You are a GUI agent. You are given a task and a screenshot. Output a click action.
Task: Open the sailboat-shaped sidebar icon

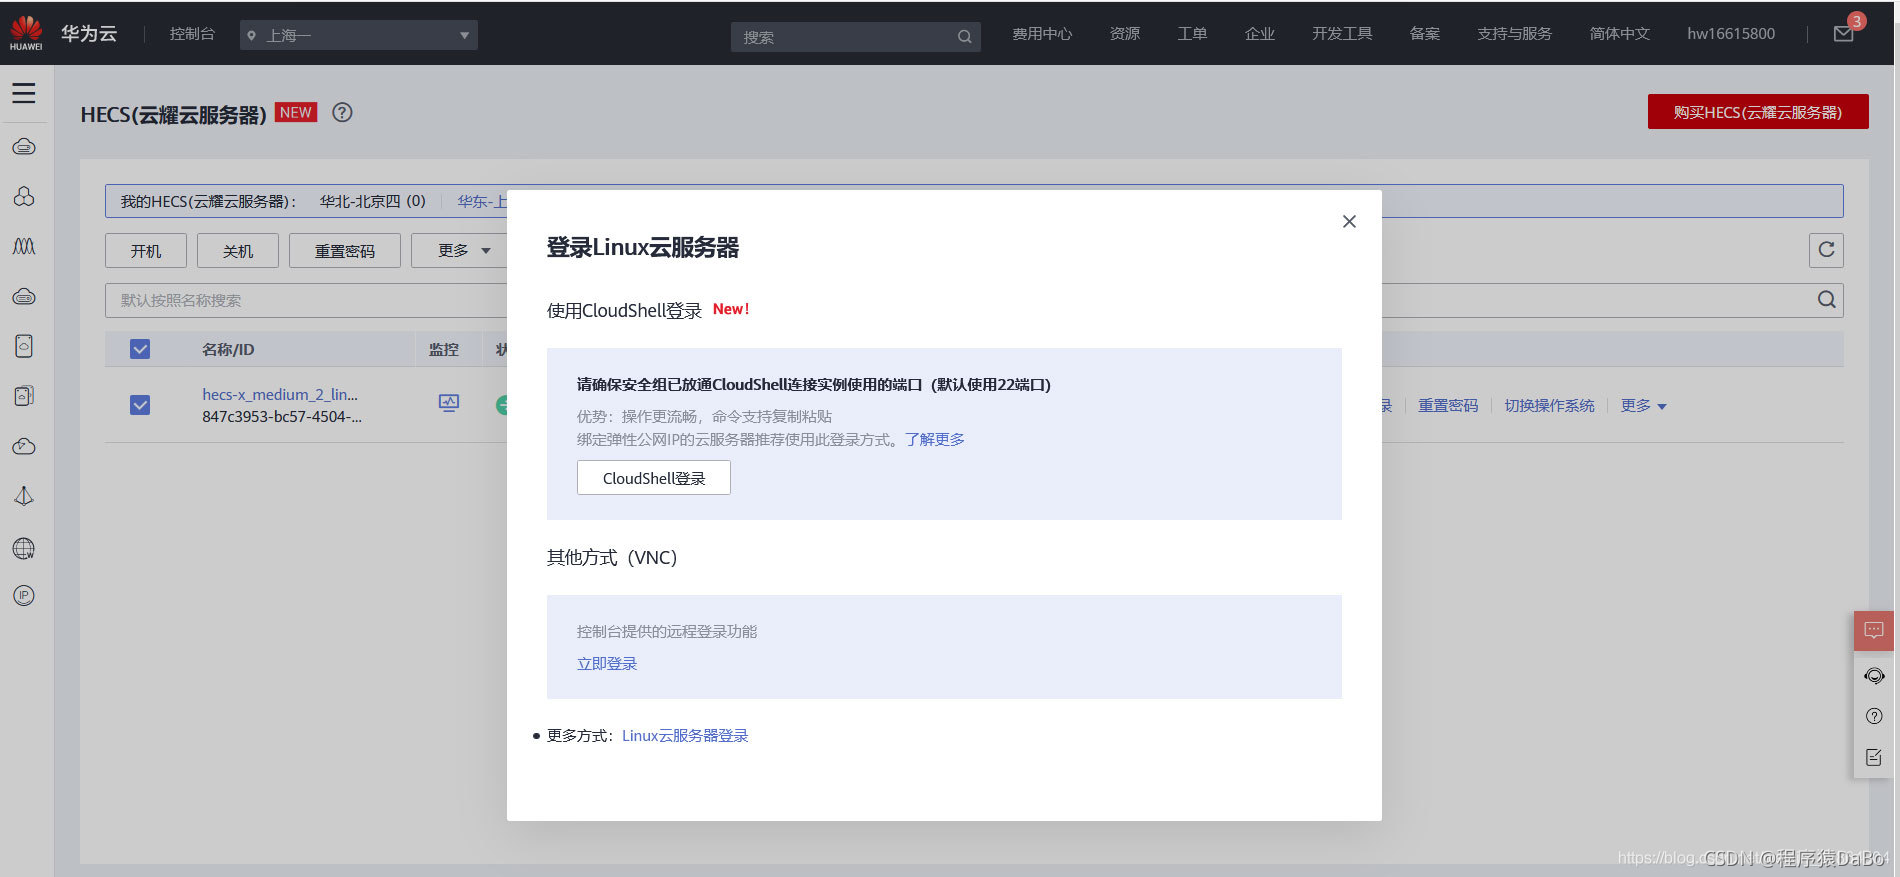click(x=24, y=496)
